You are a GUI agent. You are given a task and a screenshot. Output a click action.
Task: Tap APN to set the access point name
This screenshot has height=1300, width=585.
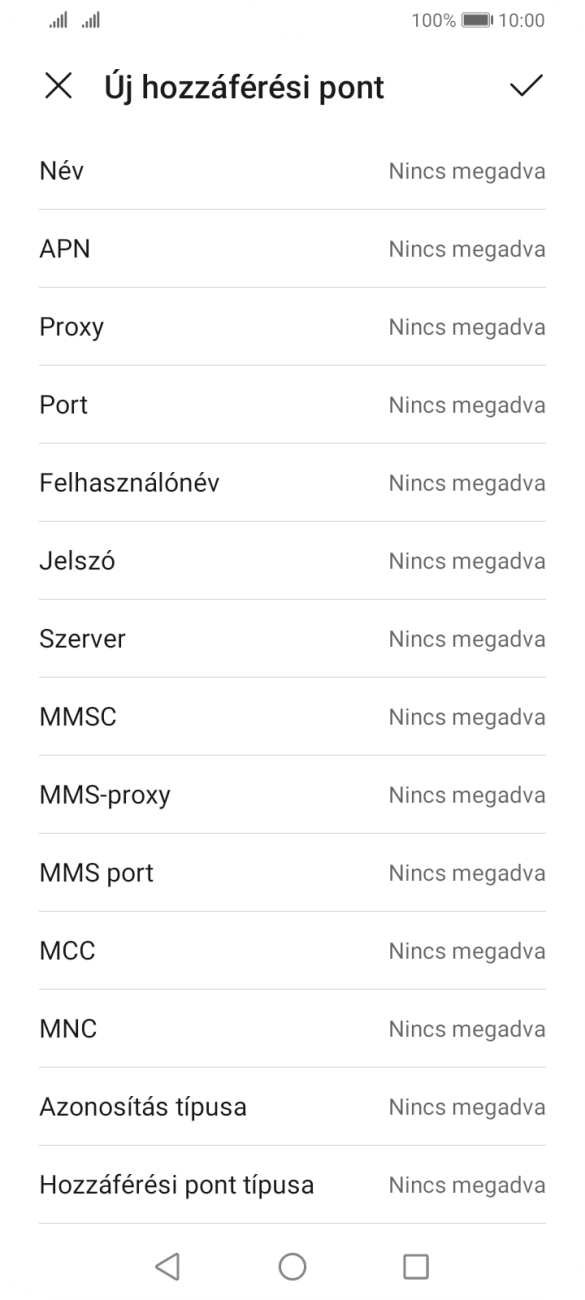tap(291, 249)
